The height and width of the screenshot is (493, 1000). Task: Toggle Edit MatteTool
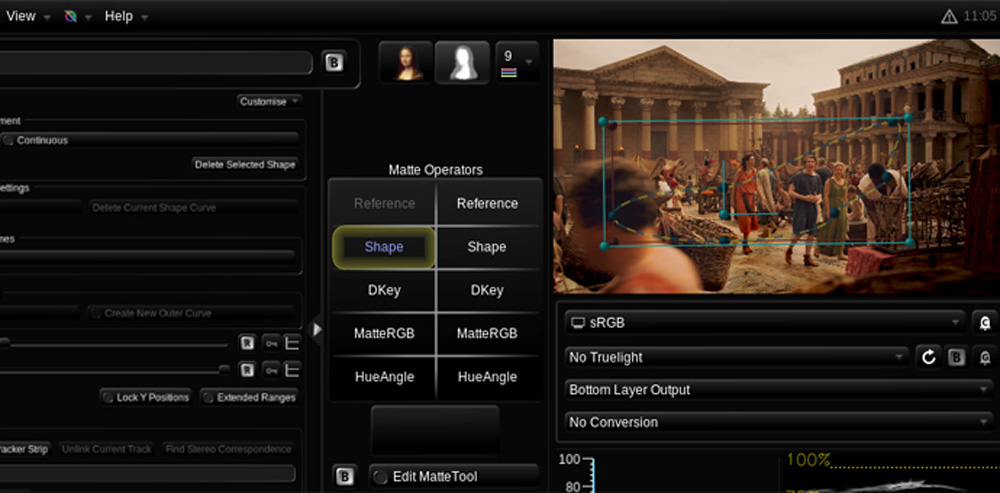pos(454,476)
